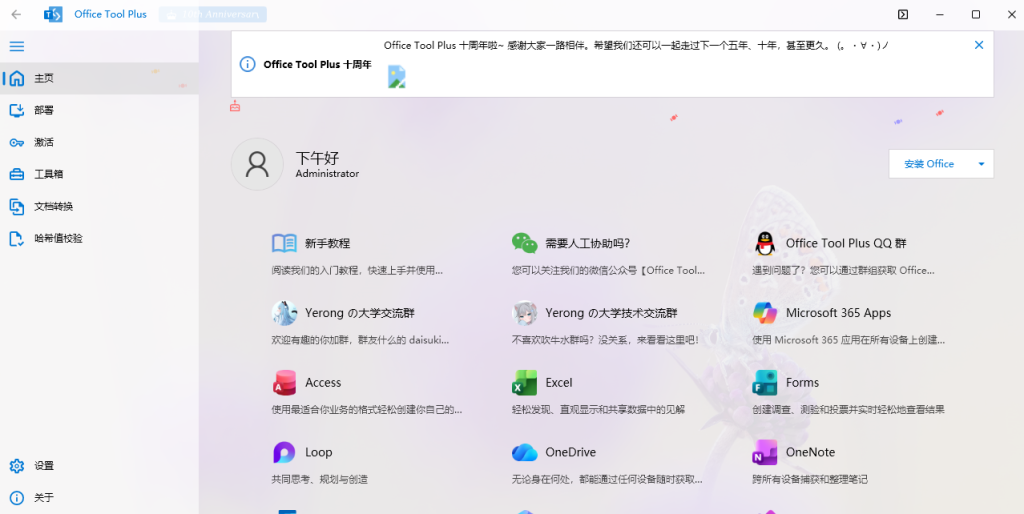
Task: Click the deploy download icon in sidebar
Action: pyautogui.click(x=17, y=110)
